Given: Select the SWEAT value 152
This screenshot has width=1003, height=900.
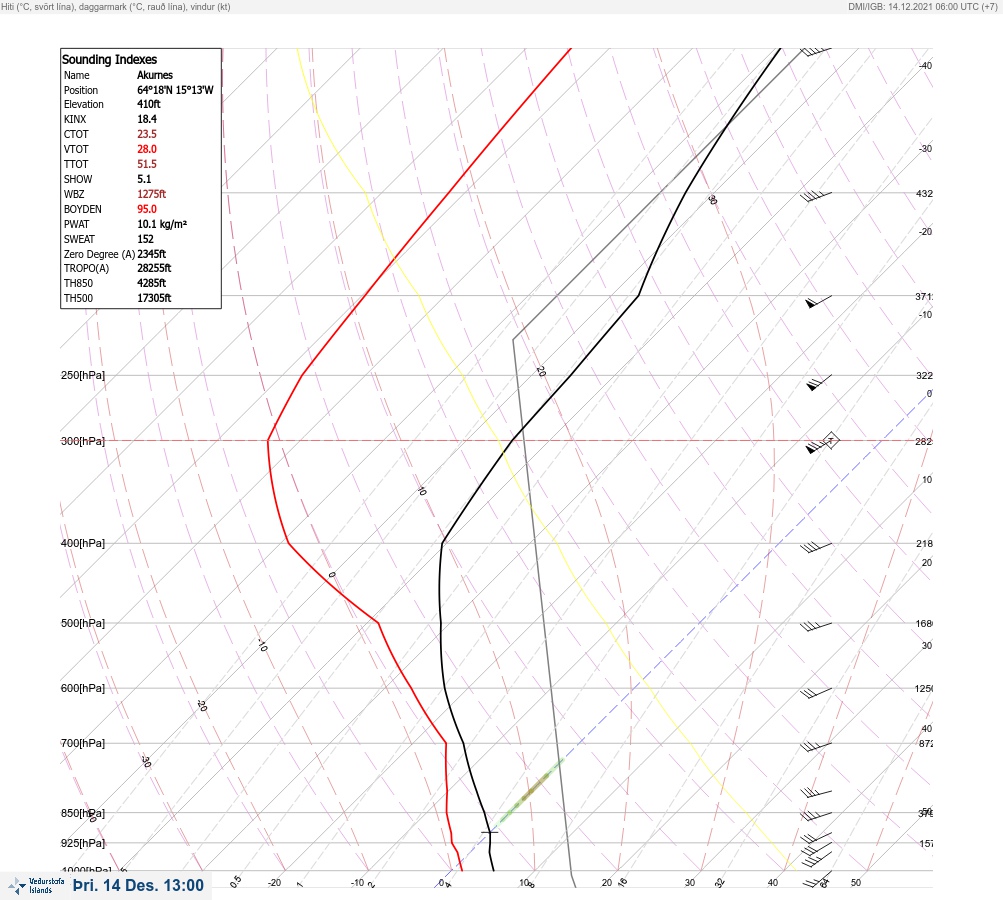Looking at the screenshot, I should pos(145,239).
